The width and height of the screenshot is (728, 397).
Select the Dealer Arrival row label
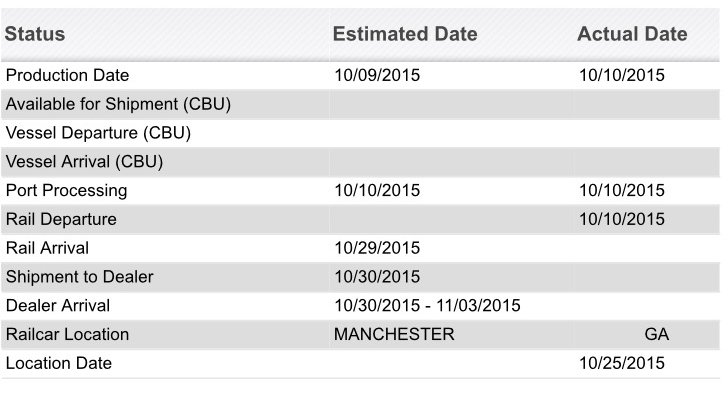pos(58,306)
